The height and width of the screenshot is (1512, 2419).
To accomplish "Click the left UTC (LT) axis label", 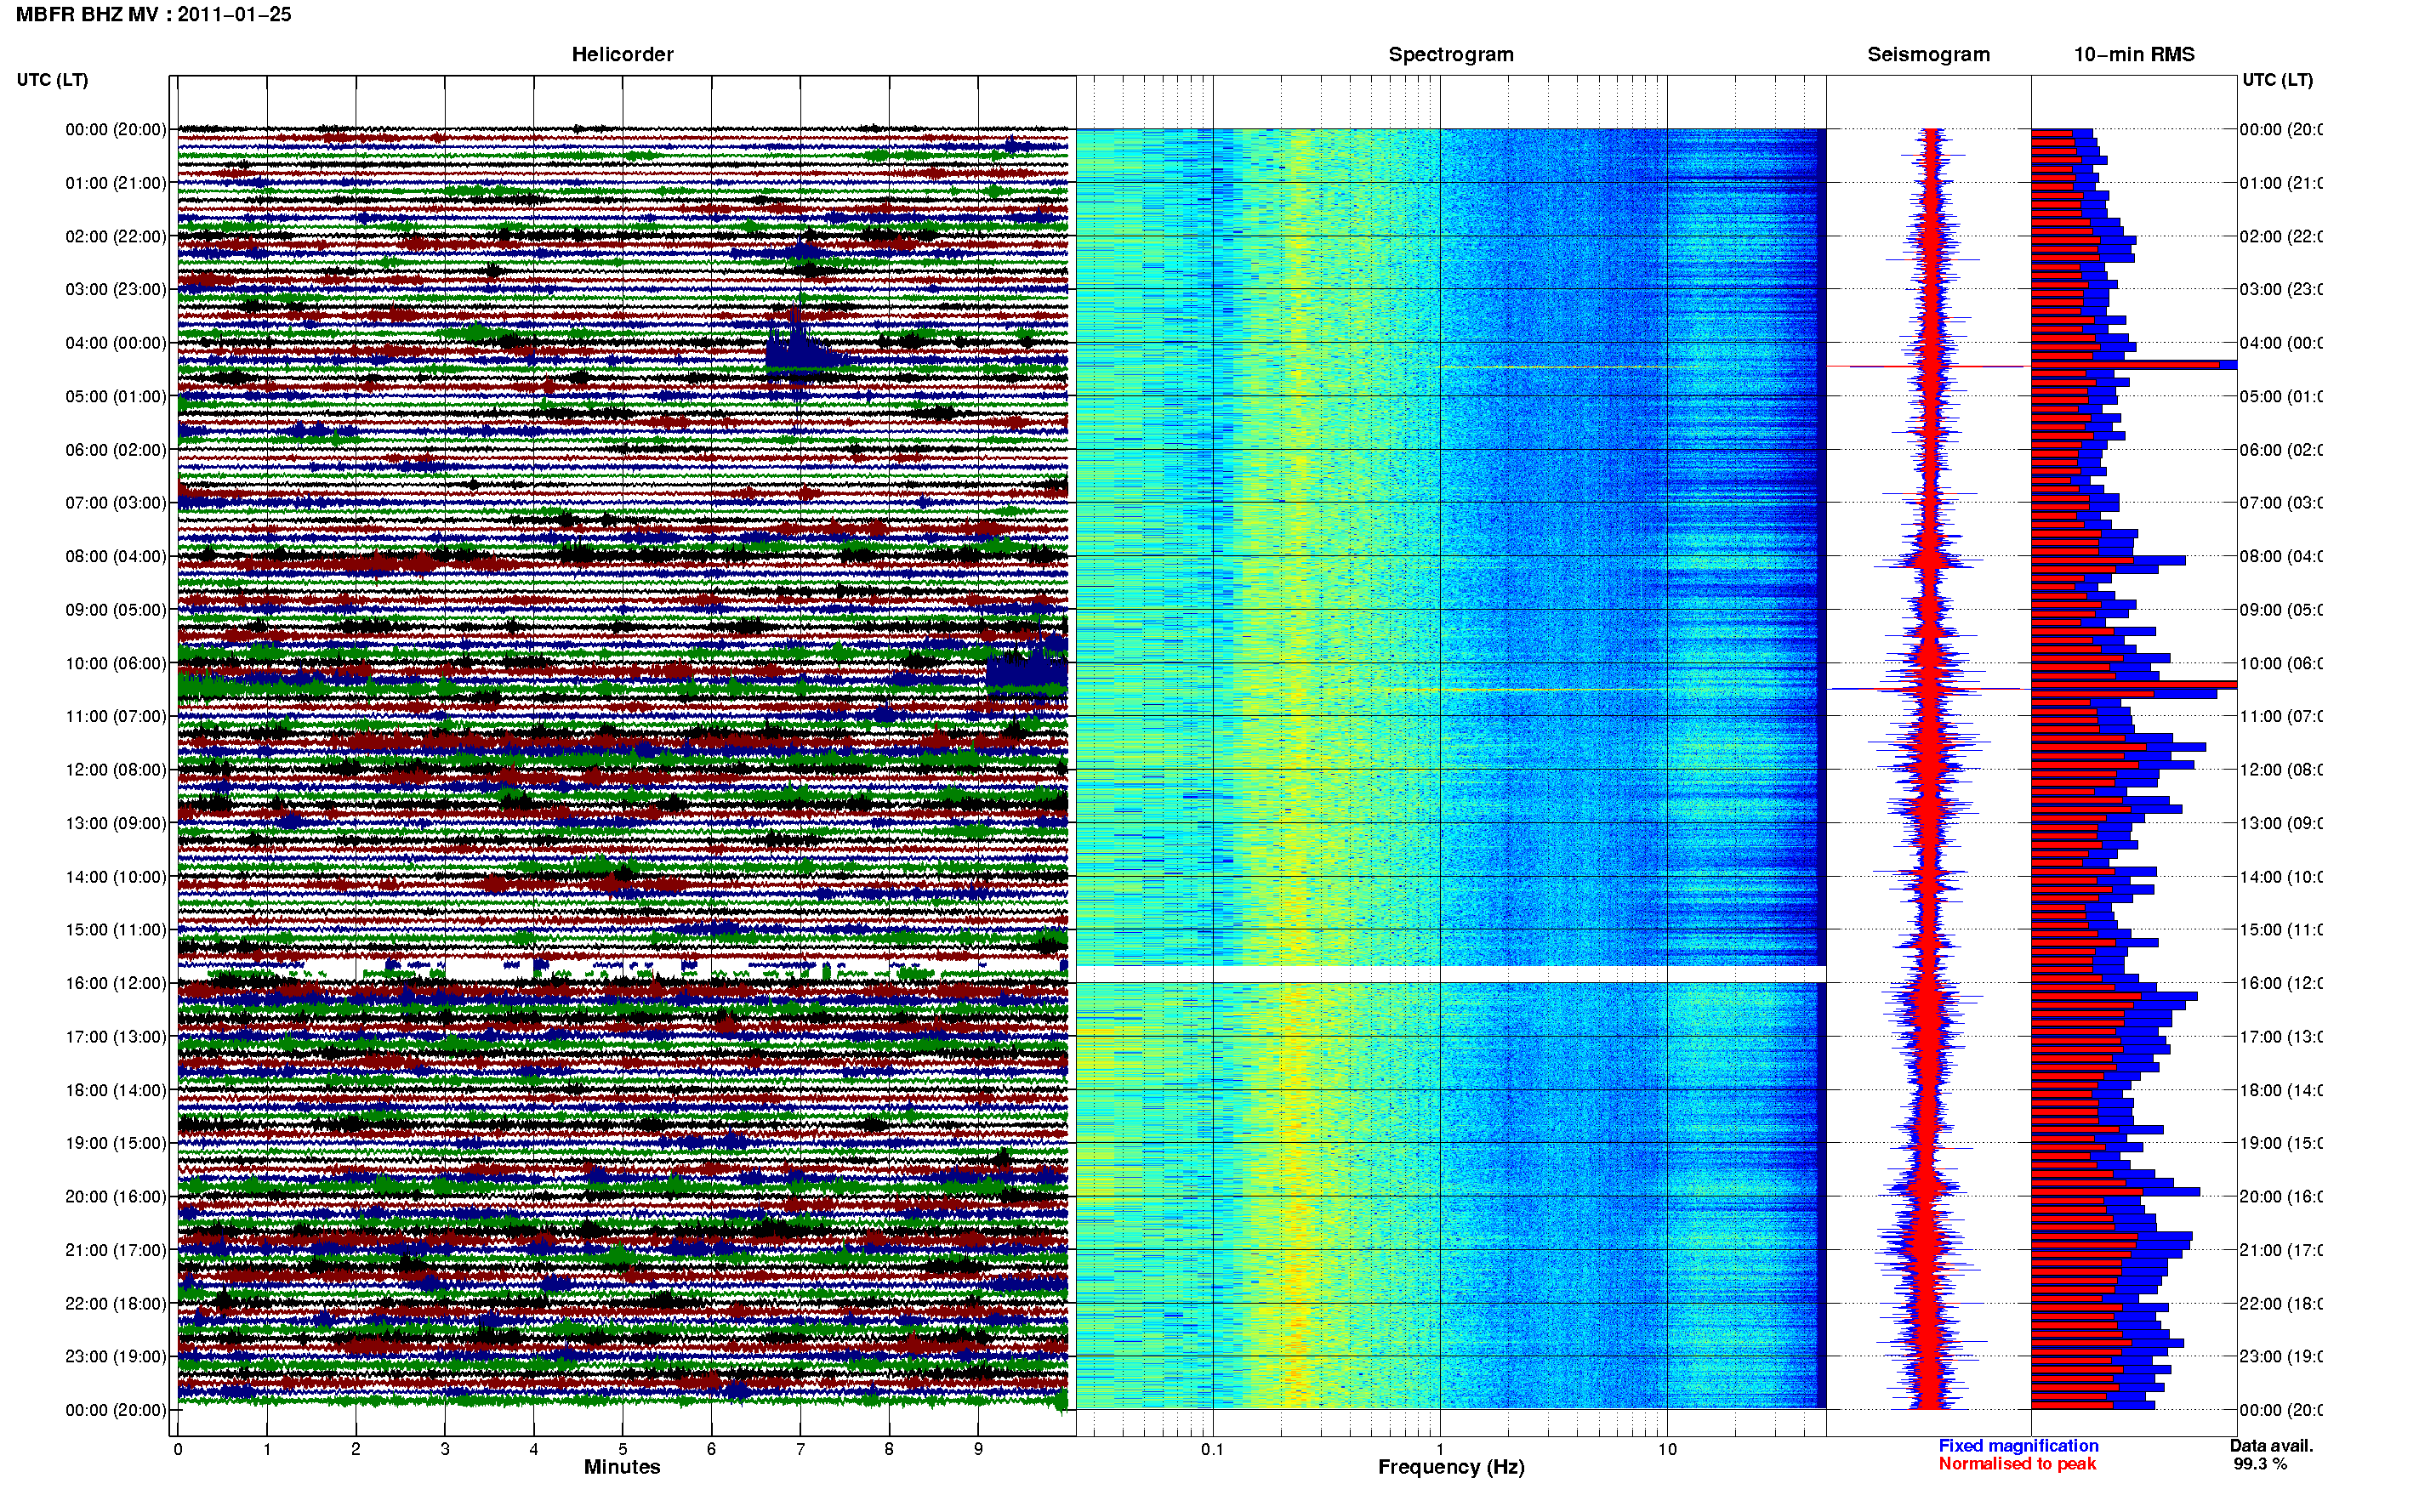I will (52, 80).
